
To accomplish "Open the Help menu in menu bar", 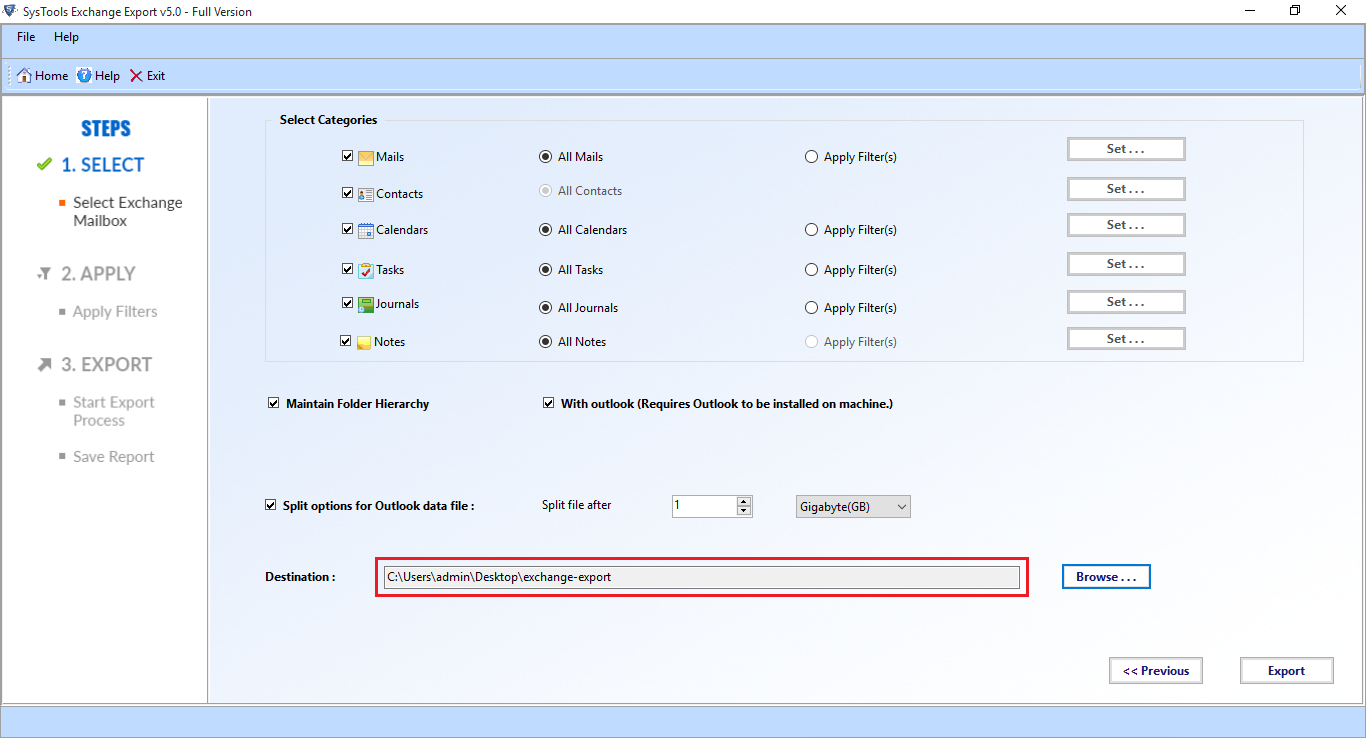I will pos(66,37).
